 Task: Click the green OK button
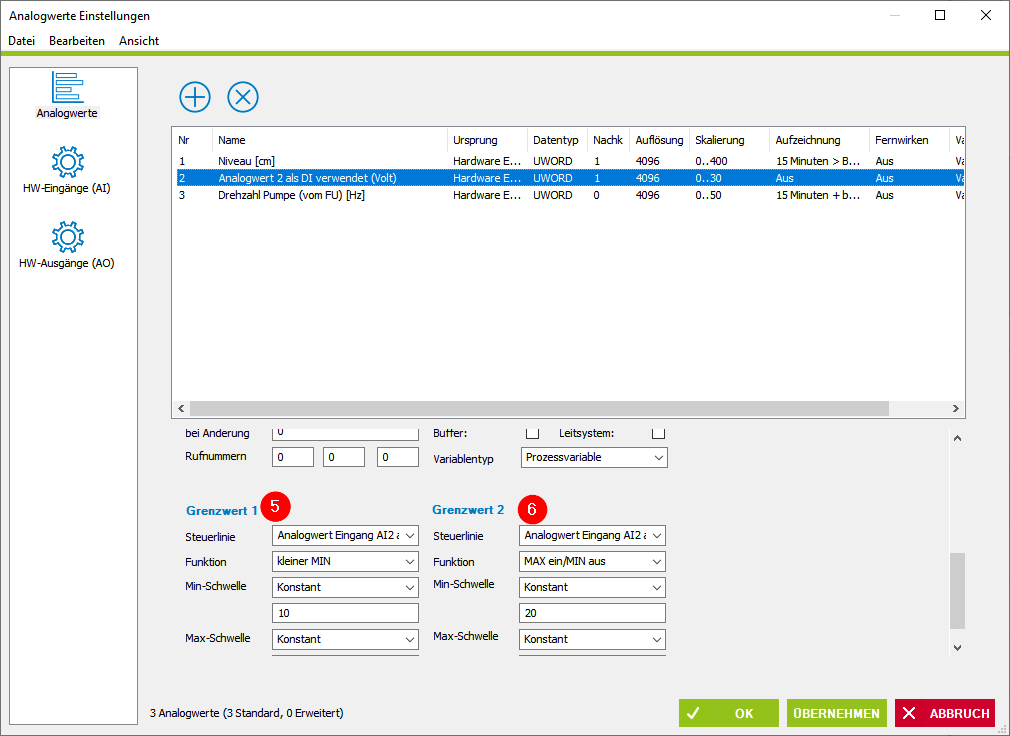[729, 713]
